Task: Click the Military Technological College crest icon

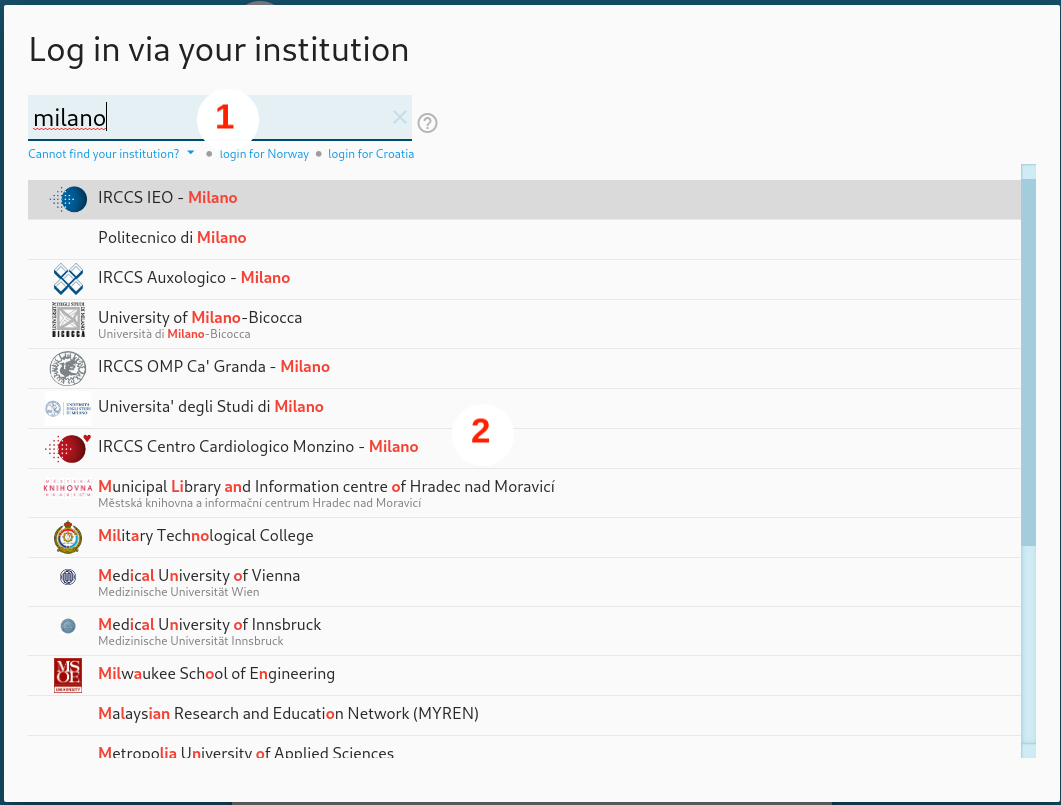Action: click(68, 537)
